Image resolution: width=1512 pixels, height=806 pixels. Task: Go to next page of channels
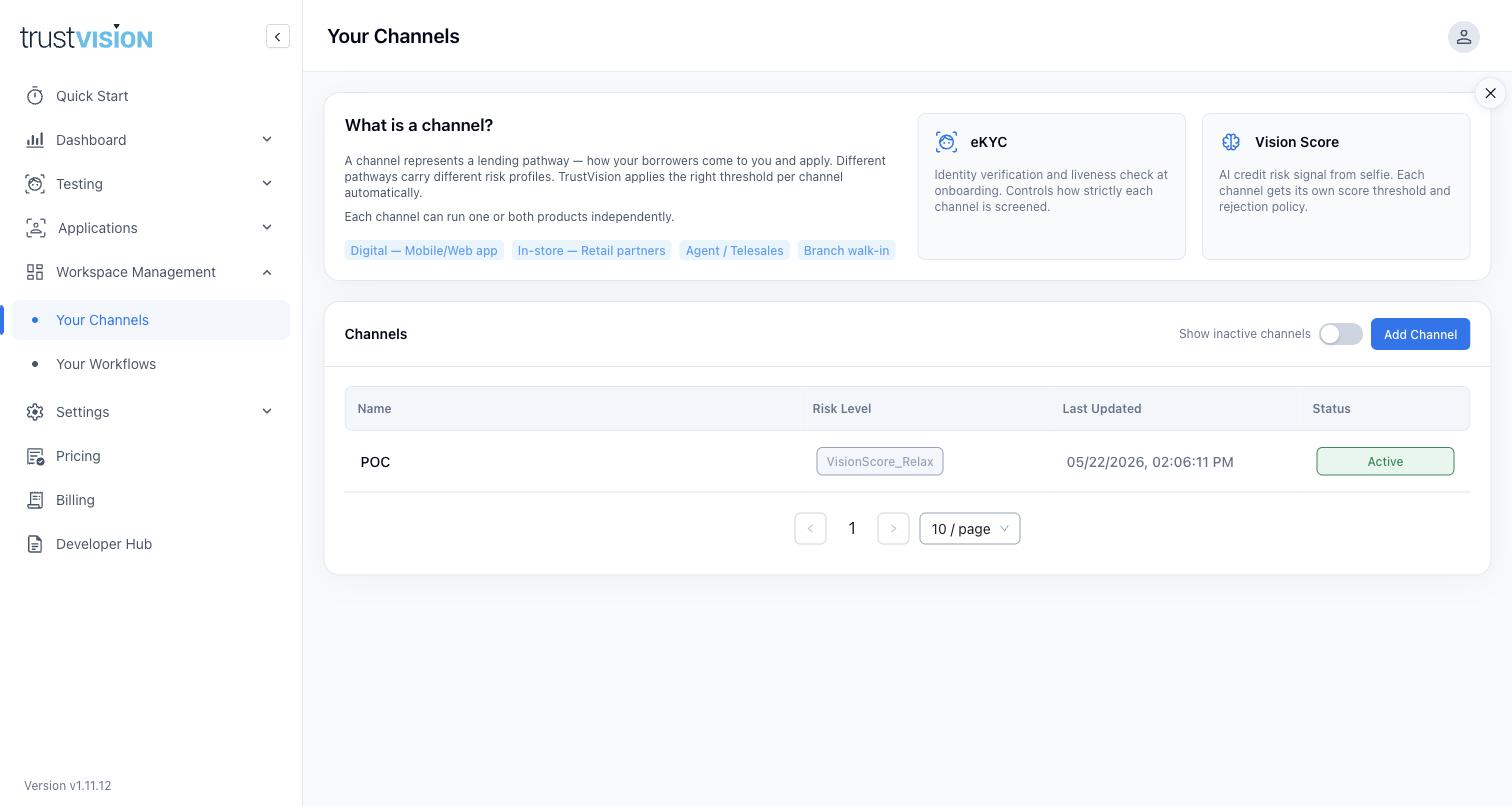coord(893,529)
